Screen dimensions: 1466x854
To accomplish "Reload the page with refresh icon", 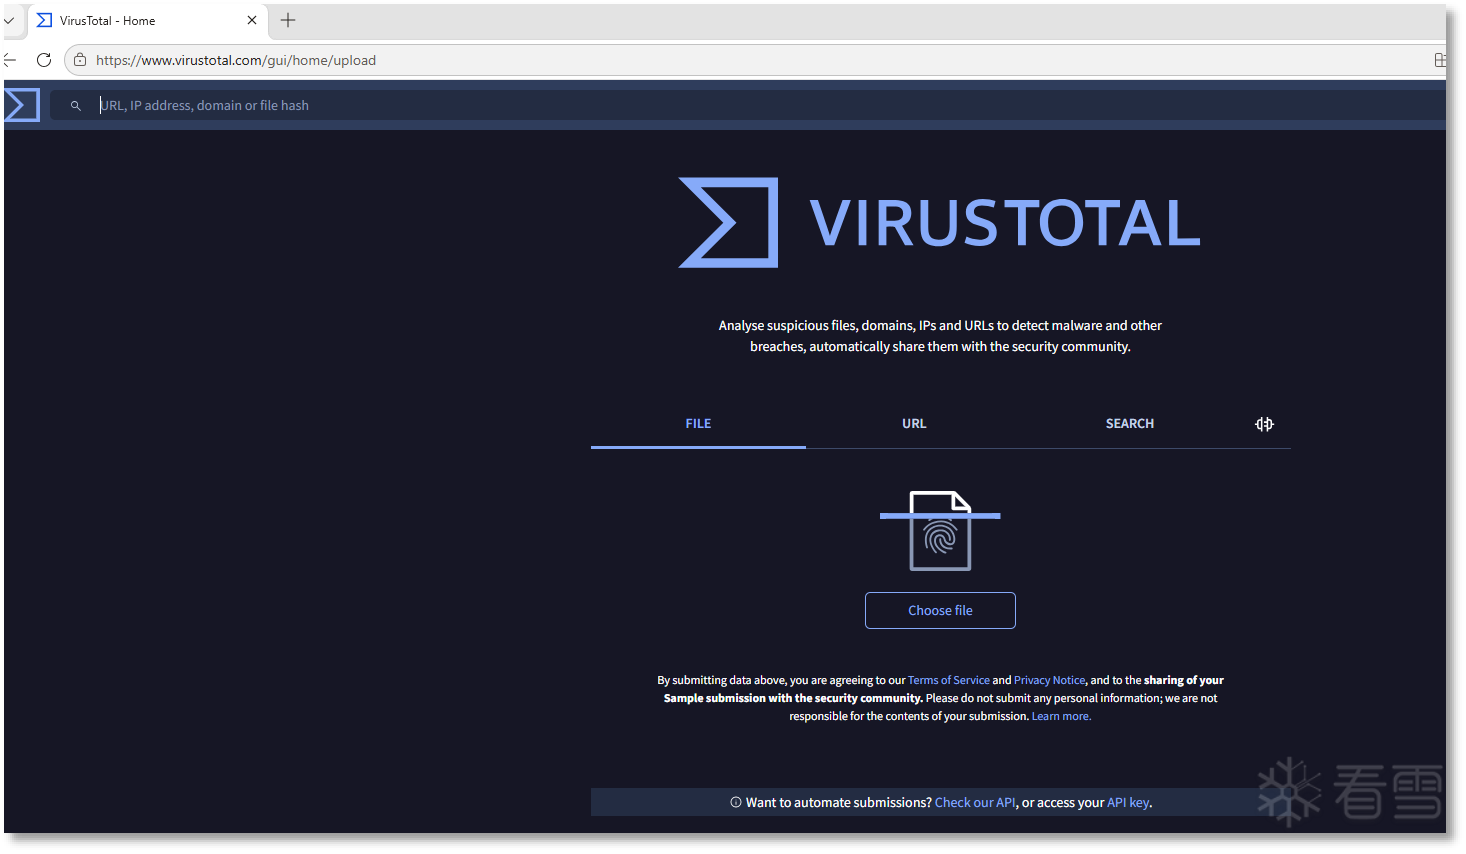I will pyautogui.click(x=44, y=60).
